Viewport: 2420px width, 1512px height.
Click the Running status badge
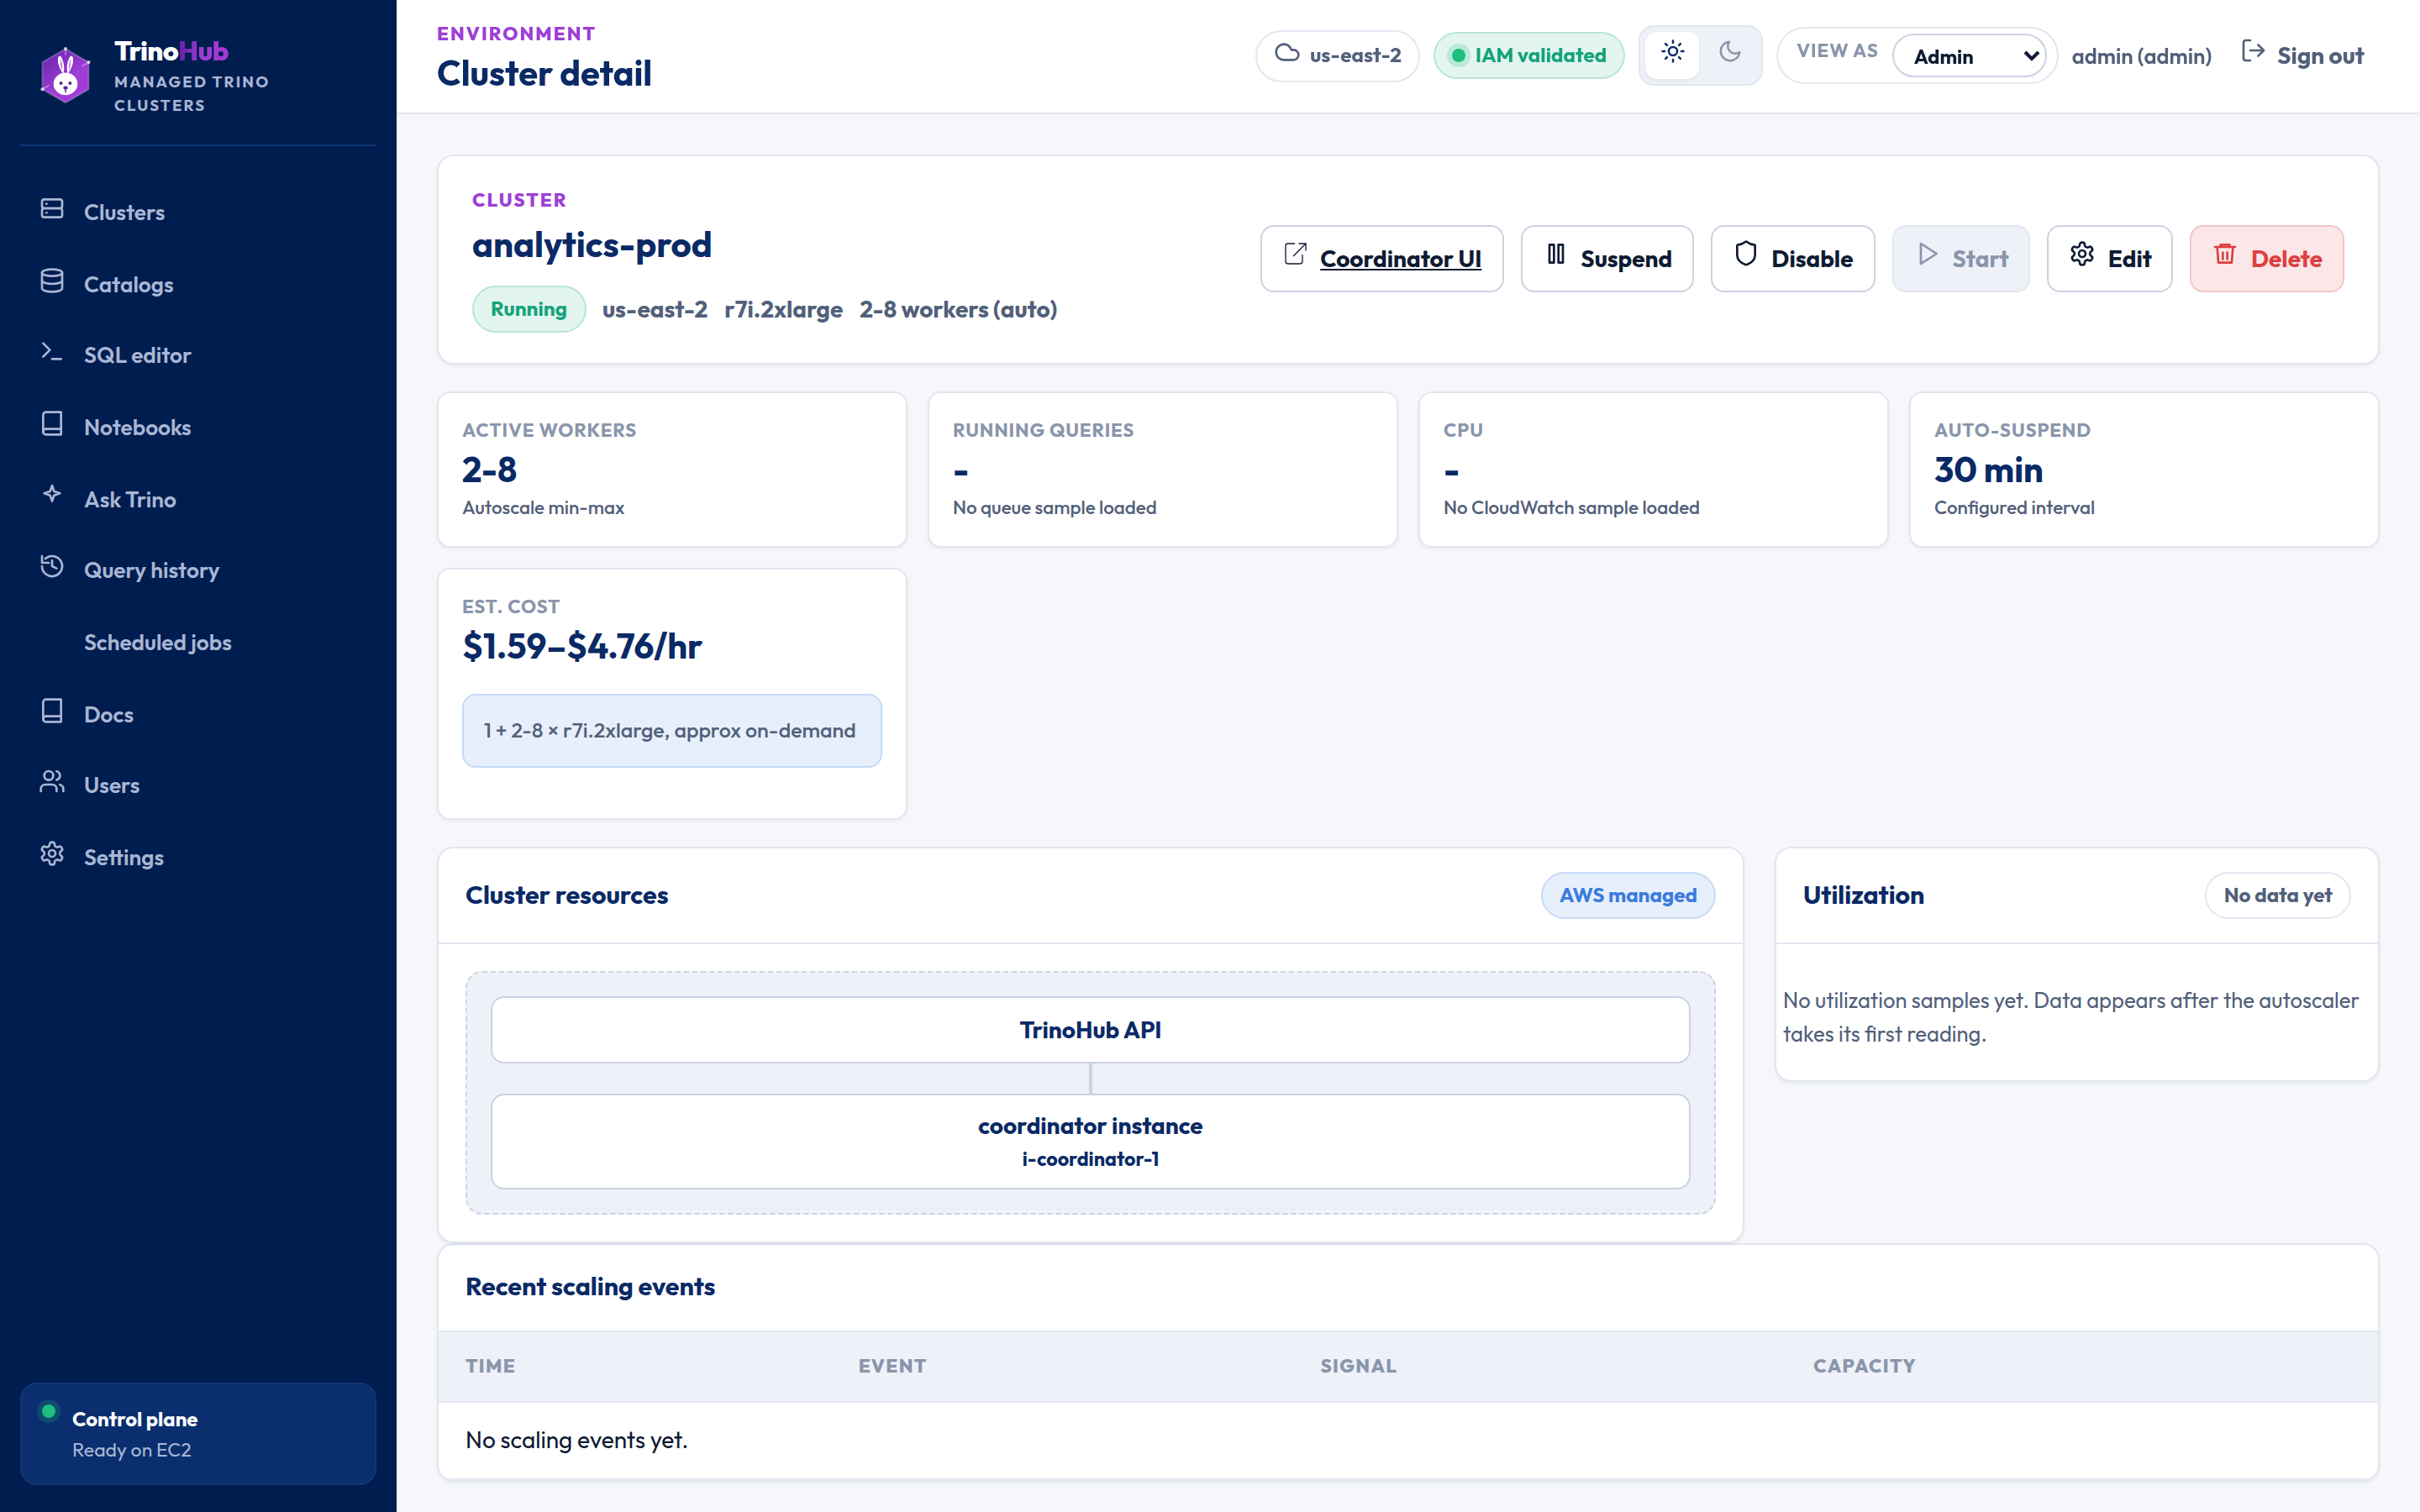coord(529,310)
